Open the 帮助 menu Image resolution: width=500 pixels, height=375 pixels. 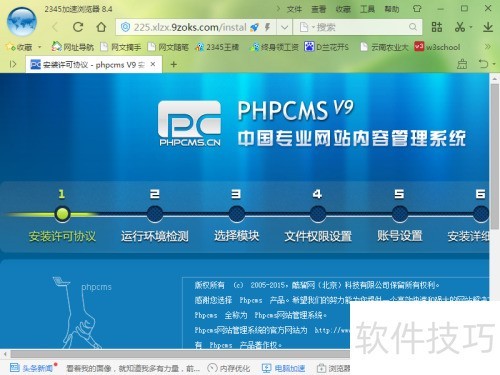coord(392,9)
